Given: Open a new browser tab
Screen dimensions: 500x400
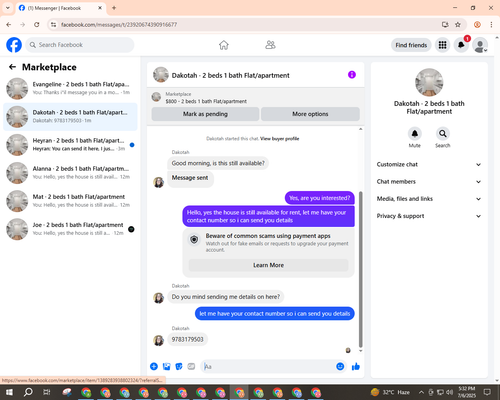Looking at the screenshot, I should 114,8.
